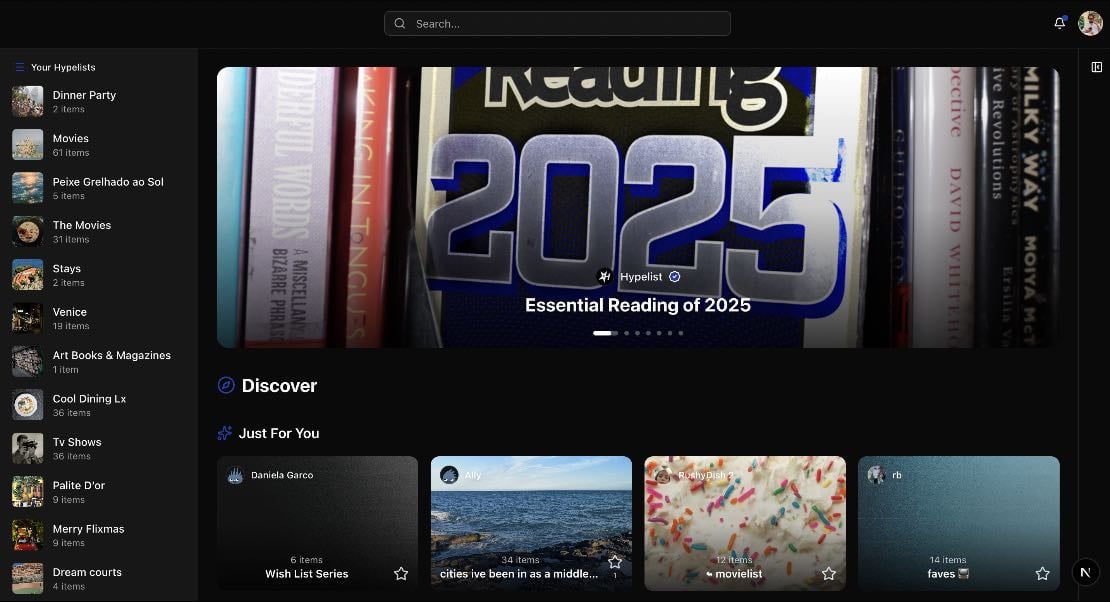Open rb's avatar on faves card

coord(876,475)
